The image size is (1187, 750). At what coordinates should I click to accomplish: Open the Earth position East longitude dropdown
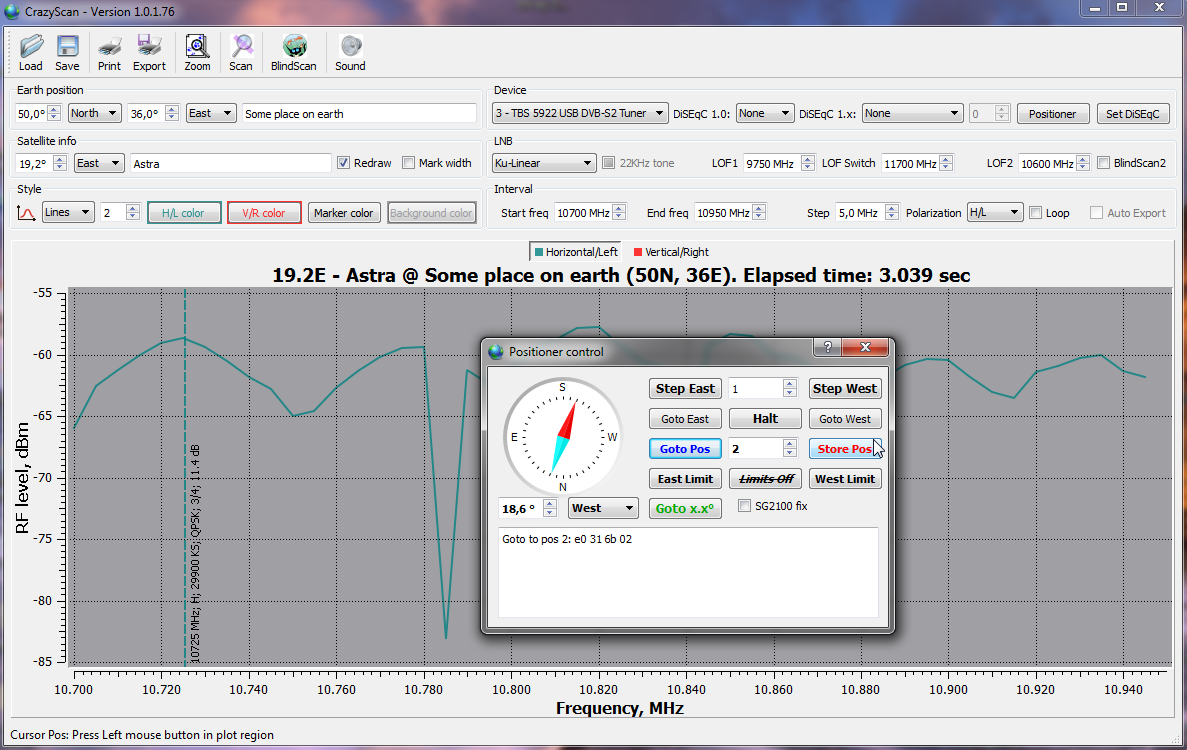click(x=211, y=114)
